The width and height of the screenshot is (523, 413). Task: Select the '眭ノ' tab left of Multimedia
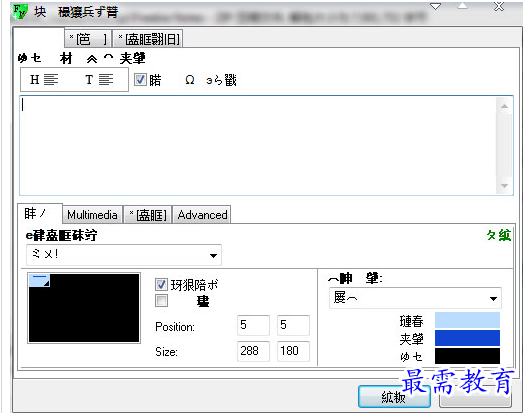40,214
